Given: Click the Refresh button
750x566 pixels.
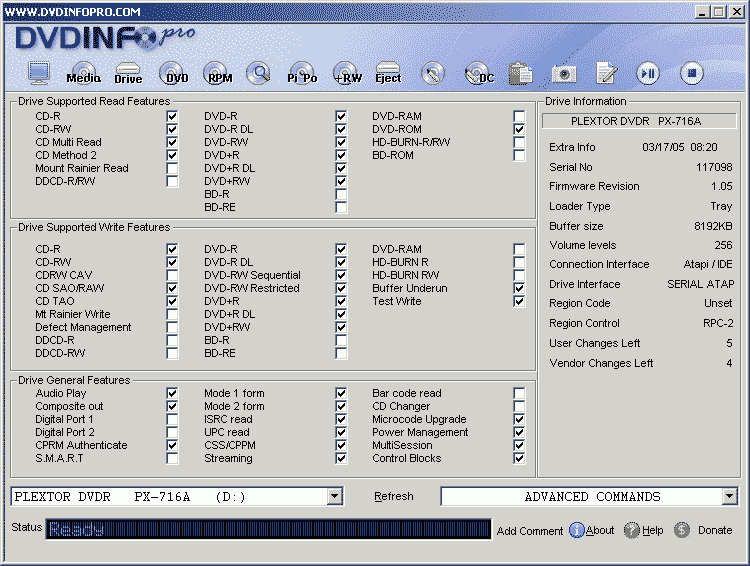Looking at the screenshot, I should [394, 497].
